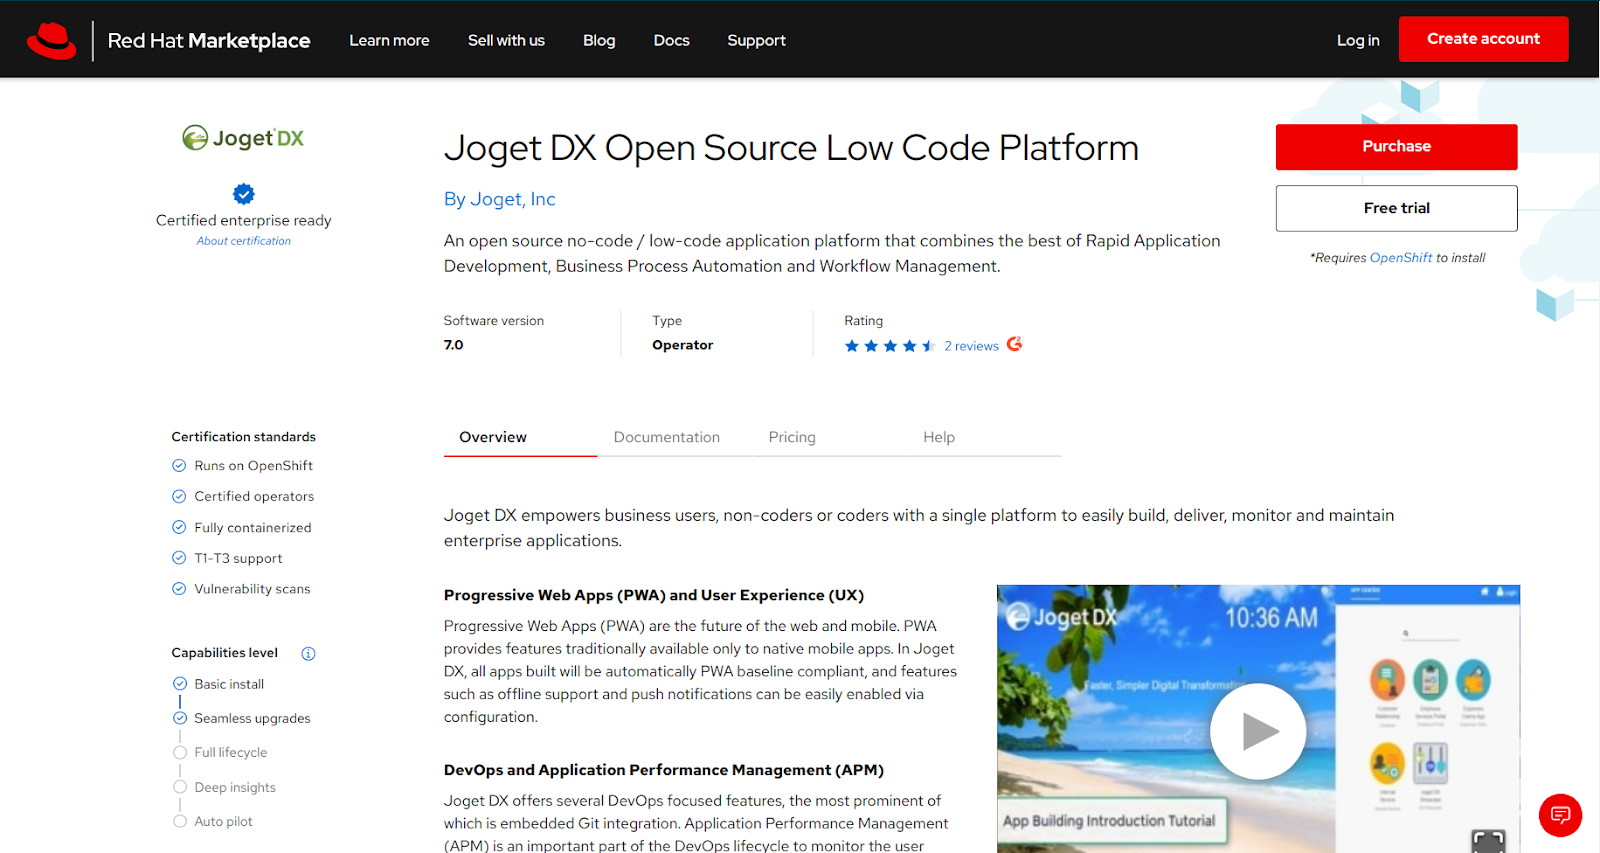The height and width of the screenshot is (853, 1600).
Task: Open the About certification link
Action: [244, 241]
